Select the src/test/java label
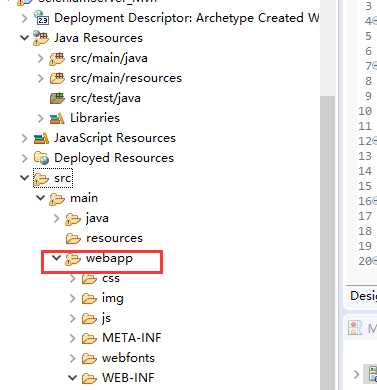Image resolution: width=377 pixels, height=390 pixels. (x=105, y=98)
